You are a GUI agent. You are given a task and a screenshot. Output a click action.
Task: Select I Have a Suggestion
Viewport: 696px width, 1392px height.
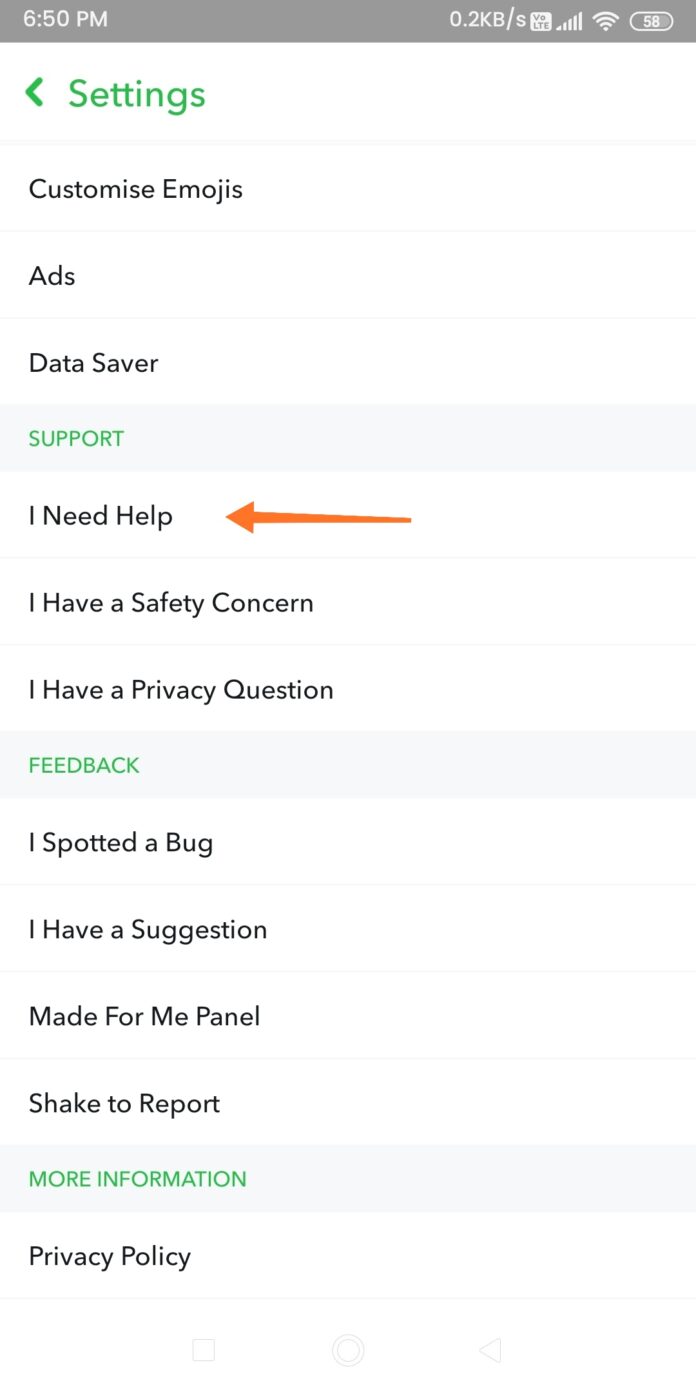[x=148, y=930]
